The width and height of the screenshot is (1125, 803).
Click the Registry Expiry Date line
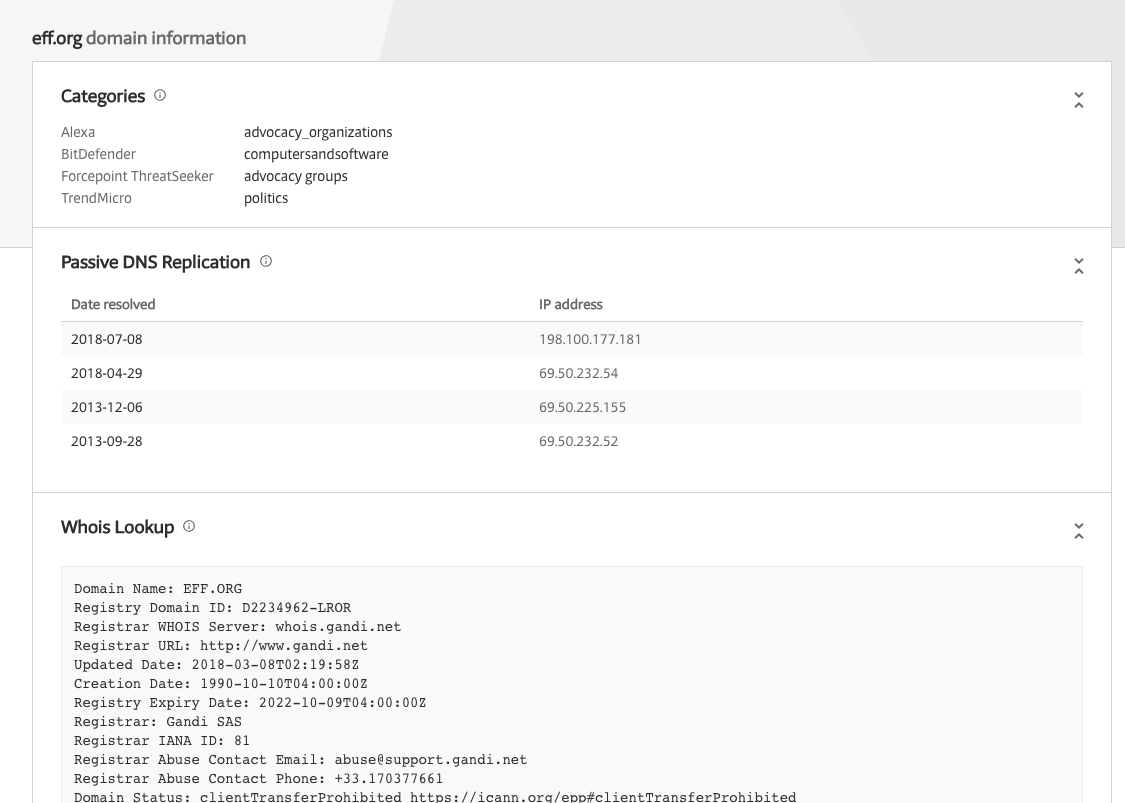[x=250, y=703]
